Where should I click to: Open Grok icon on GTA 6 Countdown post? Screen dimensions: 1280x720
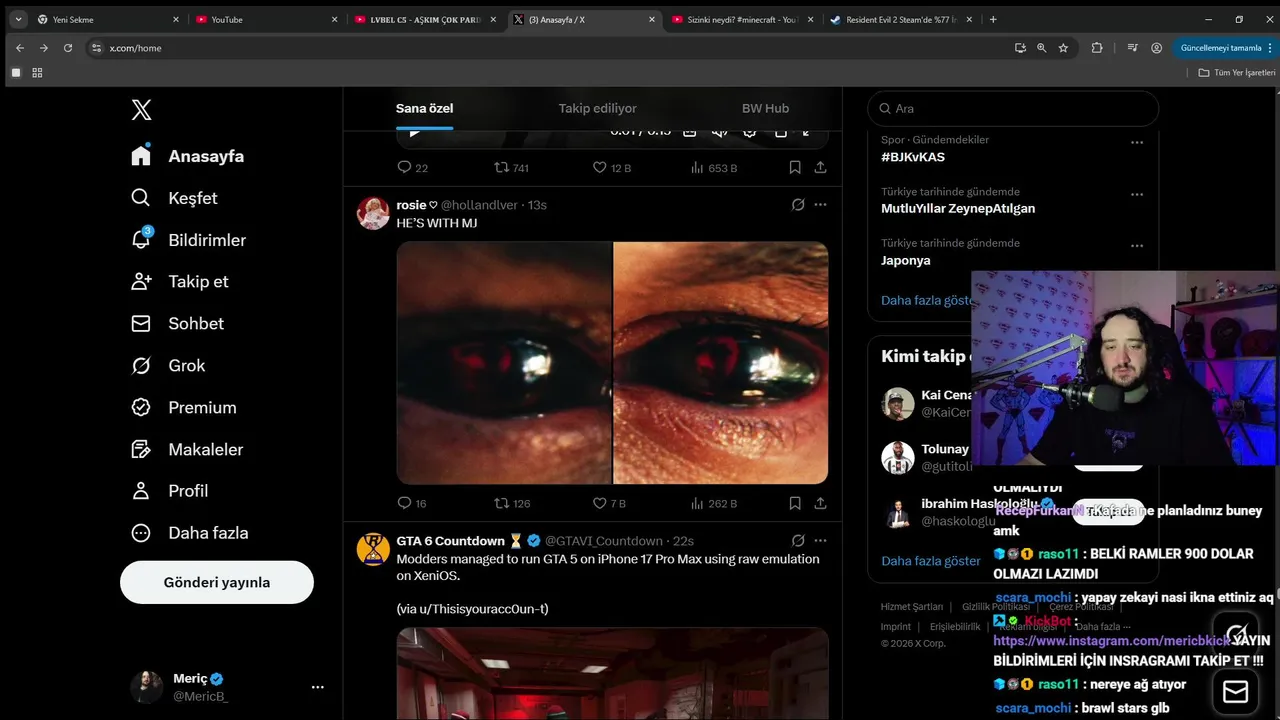click(798, 540)
